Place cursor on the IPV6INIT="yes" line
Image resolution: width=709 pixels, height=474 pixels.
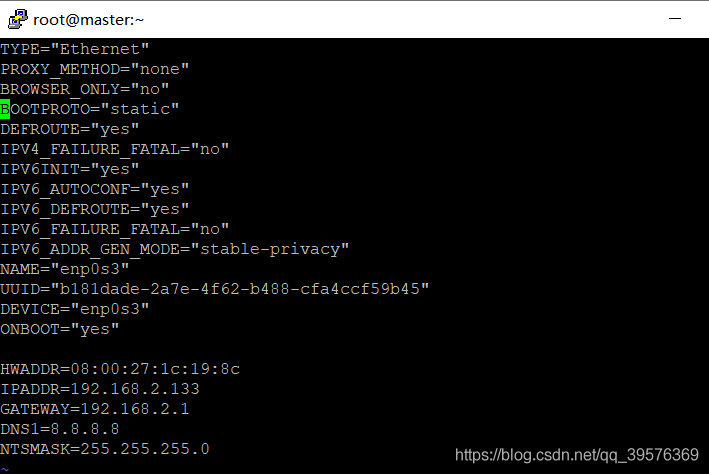[x=70, y=168]
